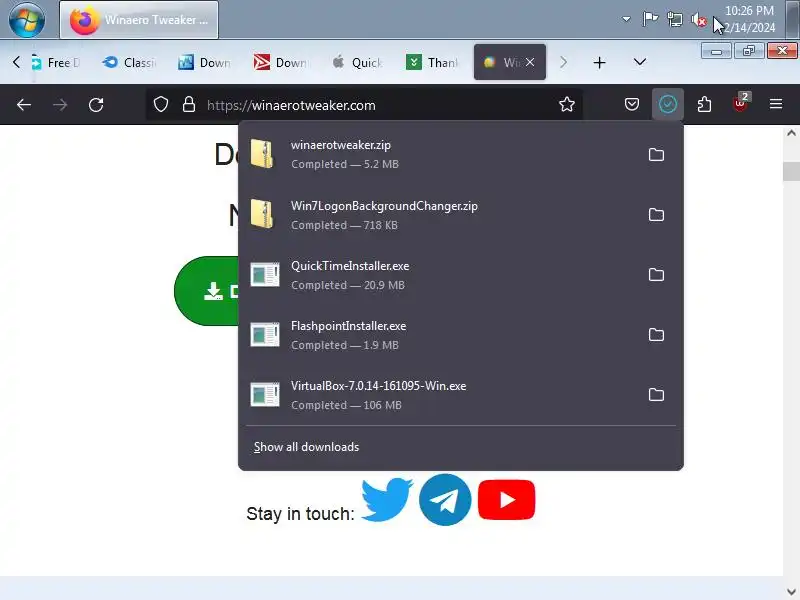800x600 pixels.
Task: Switch to the first Down tab
Action: tap(204, 62)
